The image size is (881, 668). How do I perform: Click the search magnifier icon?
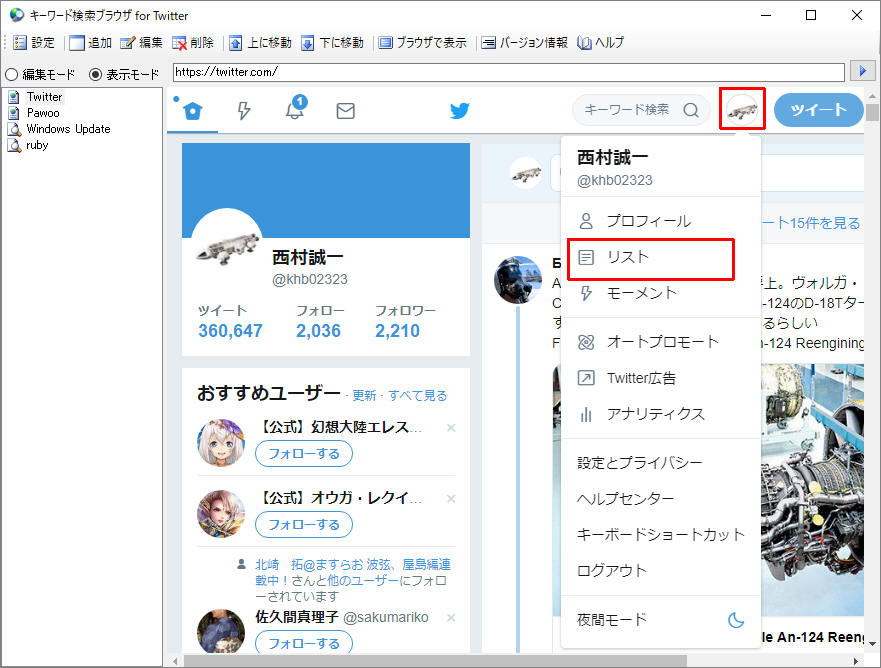(x=691, y=110)
